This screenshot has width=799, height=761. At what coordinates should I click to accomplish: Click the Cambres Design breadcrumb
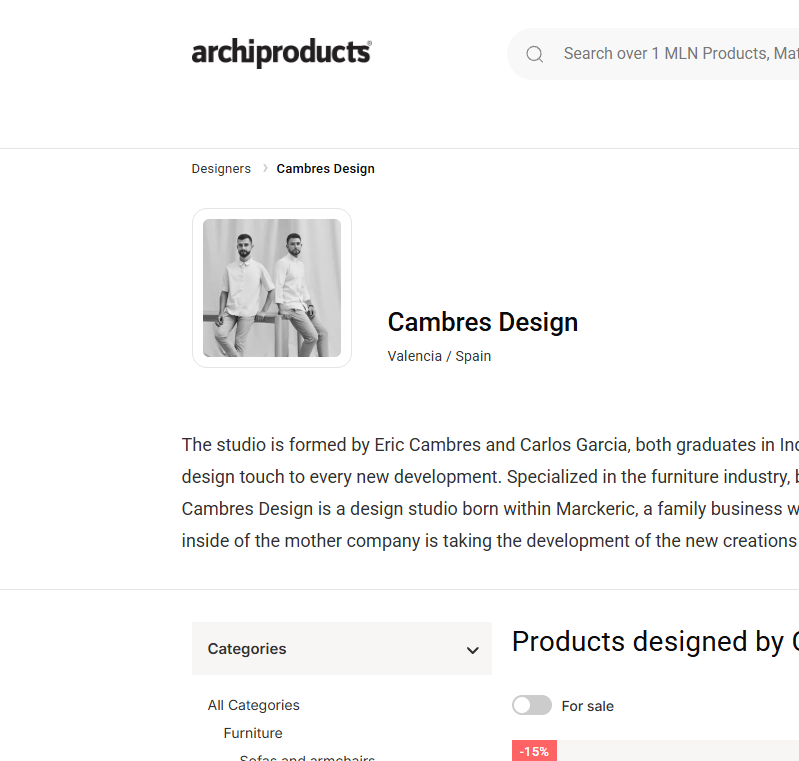tap(325, 169)
